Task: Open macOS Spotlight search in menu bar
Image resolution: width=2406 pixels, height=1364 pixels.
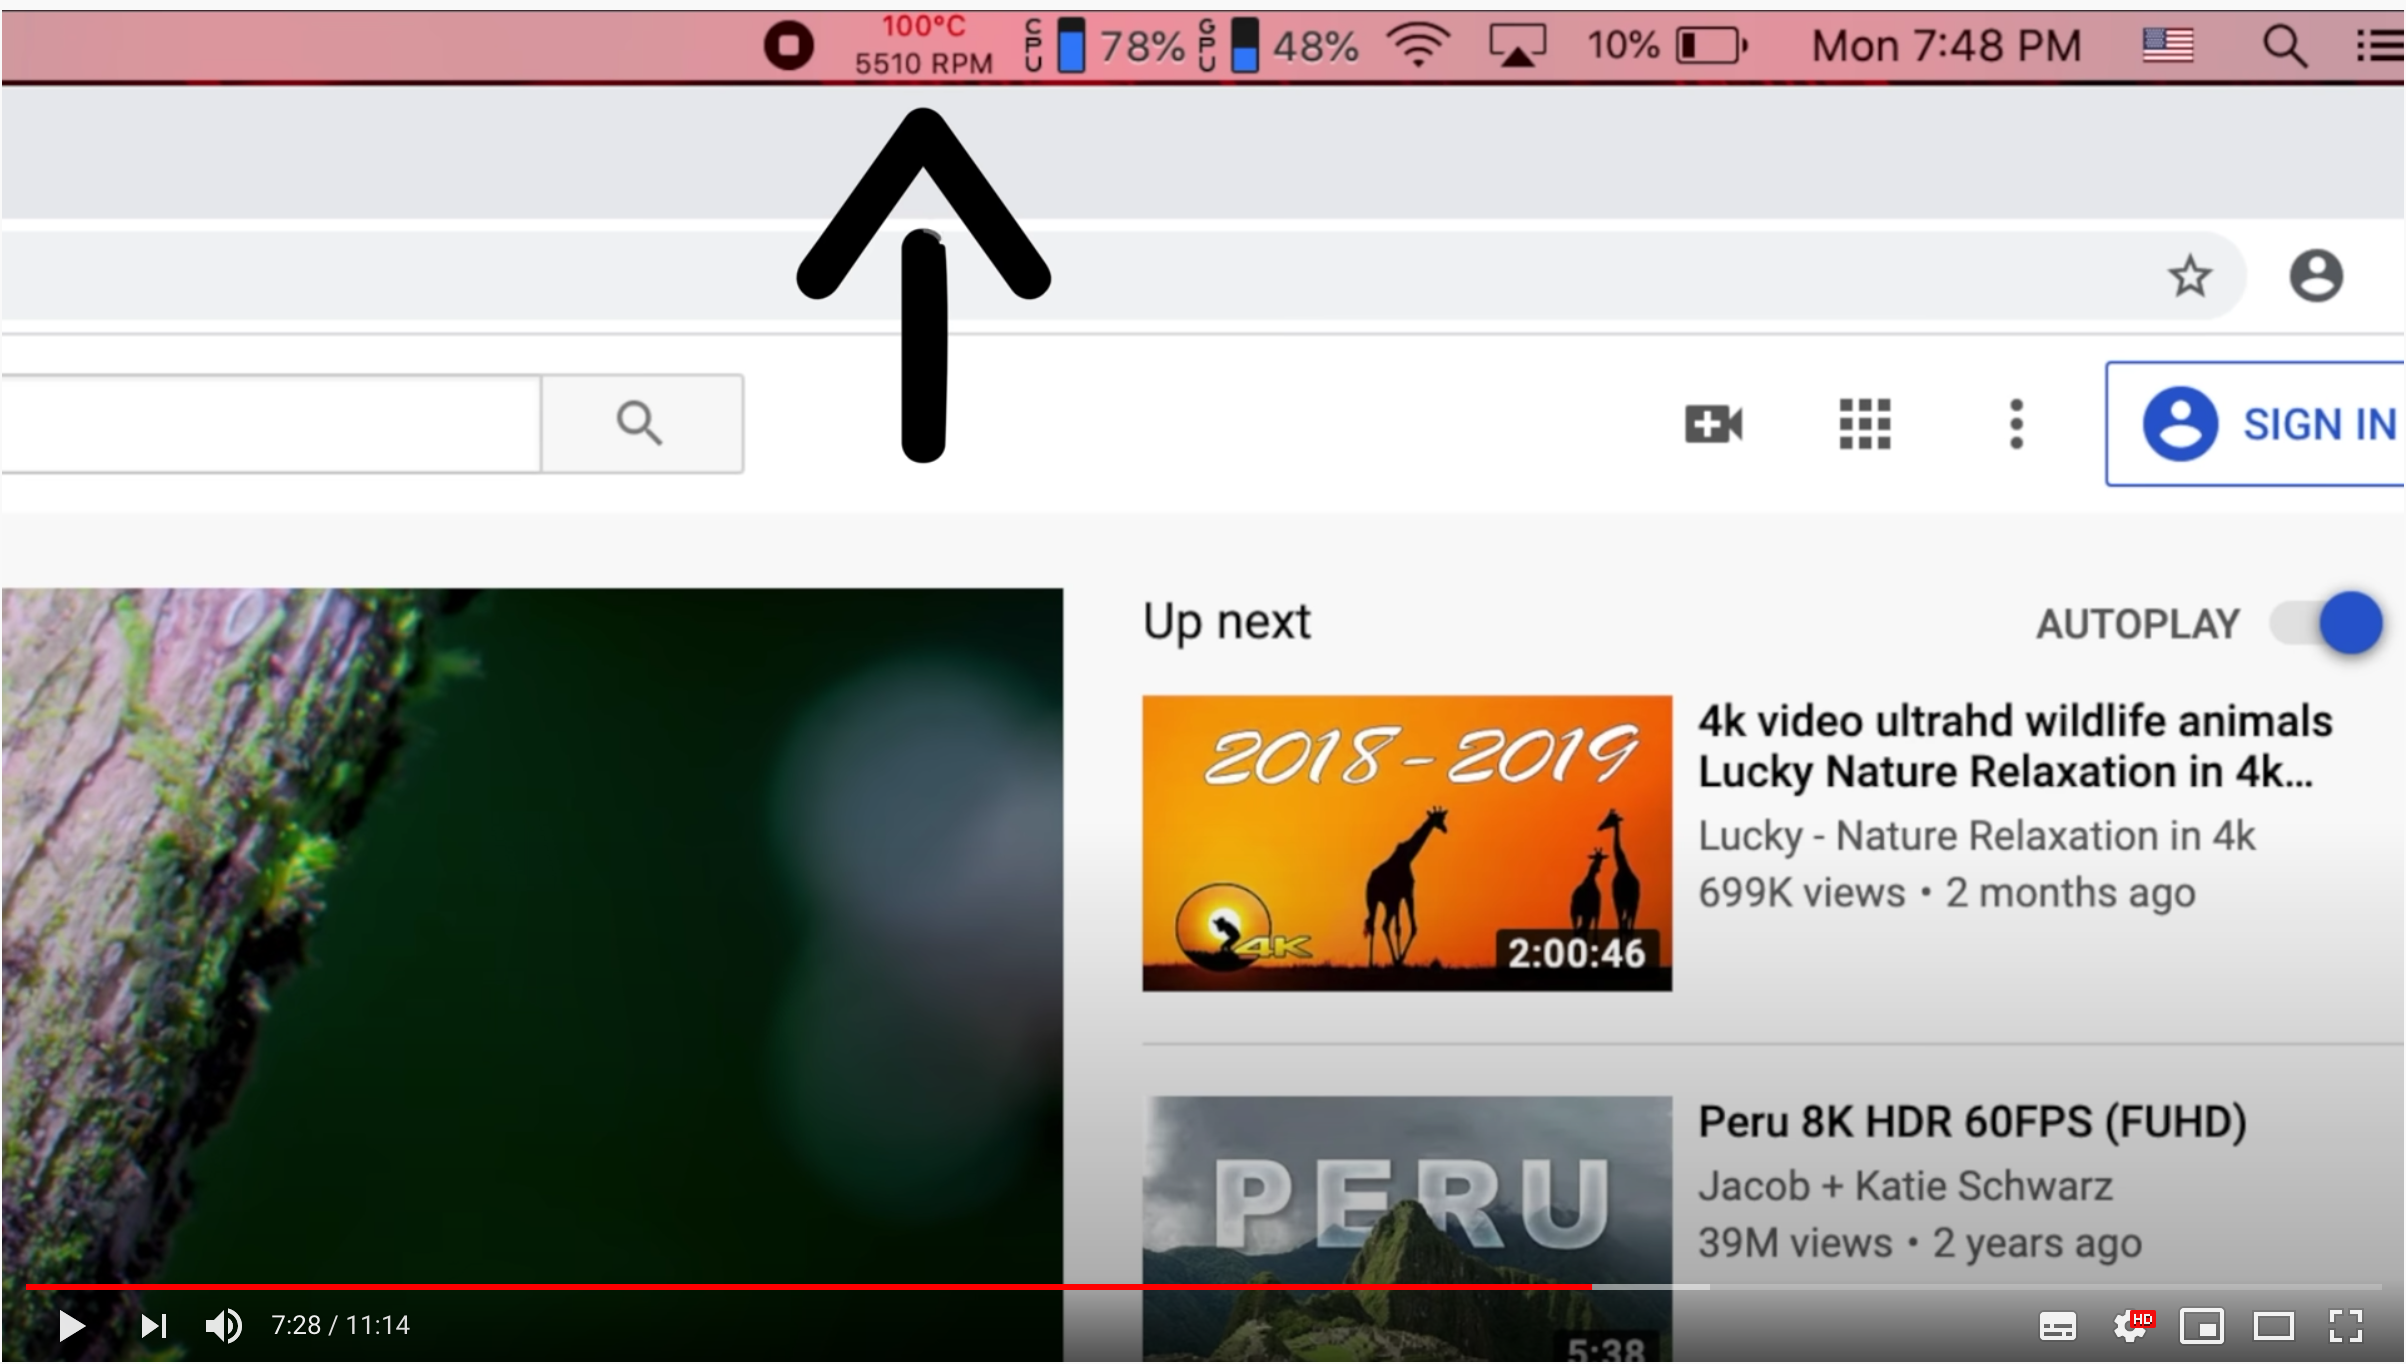Action: tap(2284, 46)
